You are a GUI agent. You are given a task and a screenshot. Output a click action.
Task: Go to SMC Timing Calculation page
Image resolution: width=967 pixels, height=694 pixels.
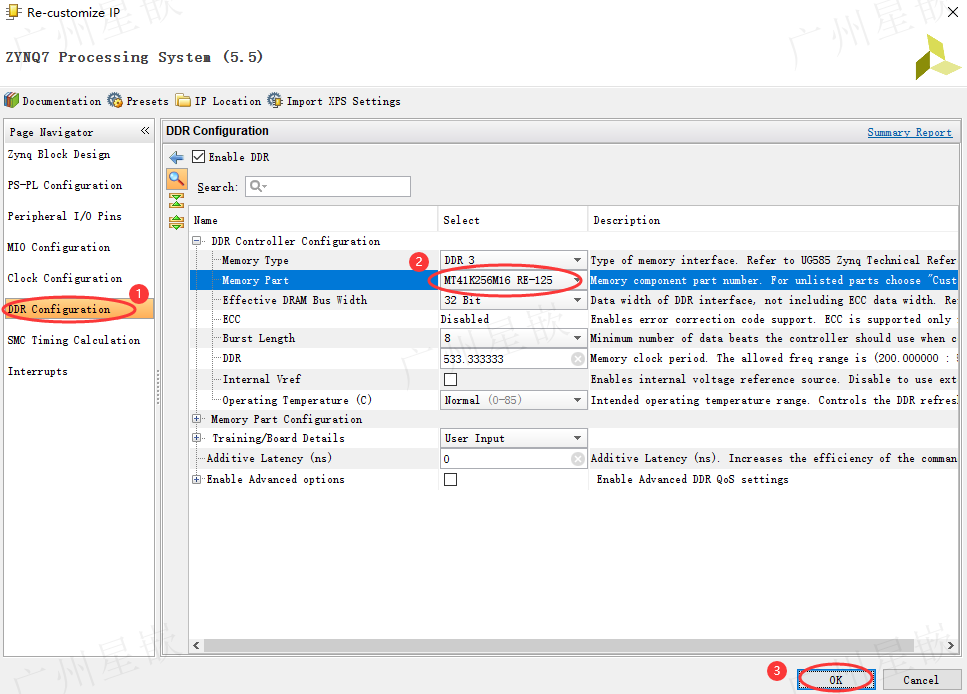pos(73,340)
